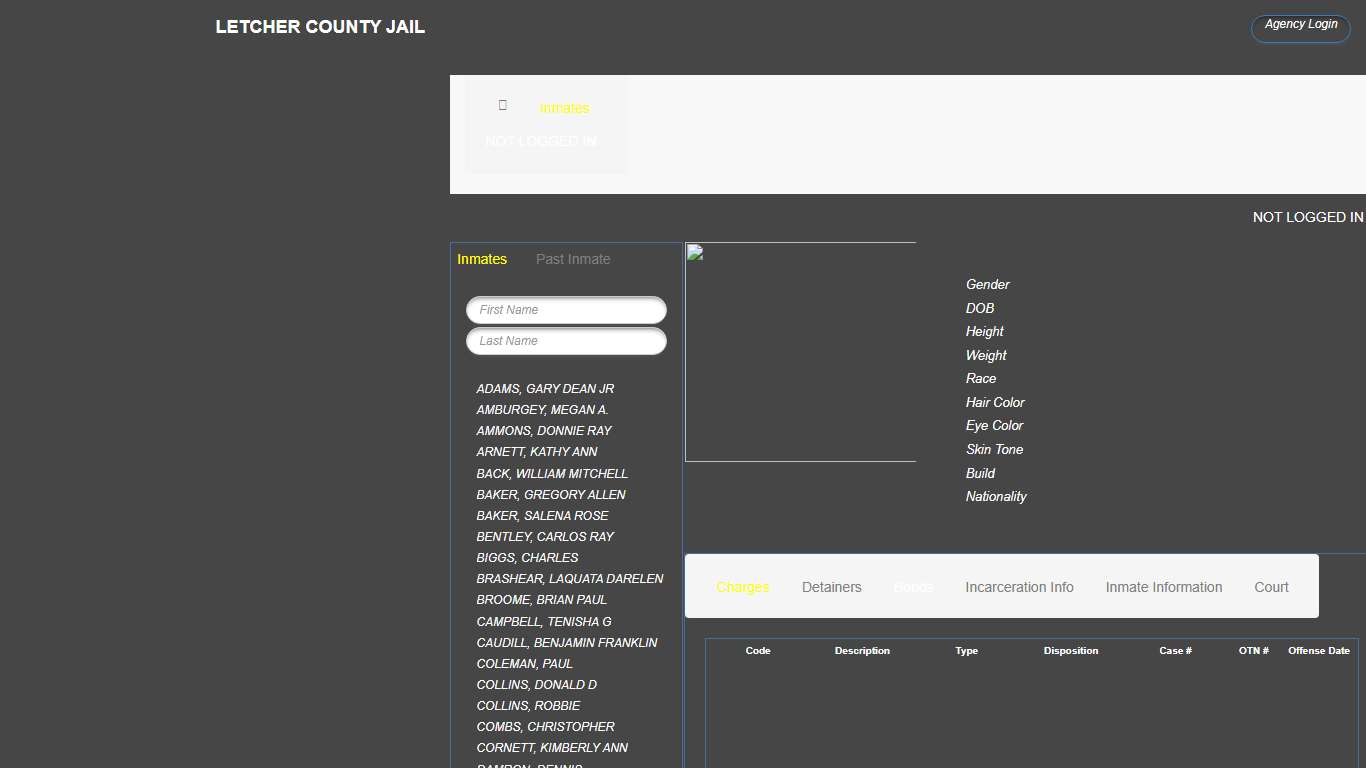1366x768 pixels.
Task: Select CAUDILL, BENJAMIN FRANKLIN from the list
Action: tap(567, 642)
